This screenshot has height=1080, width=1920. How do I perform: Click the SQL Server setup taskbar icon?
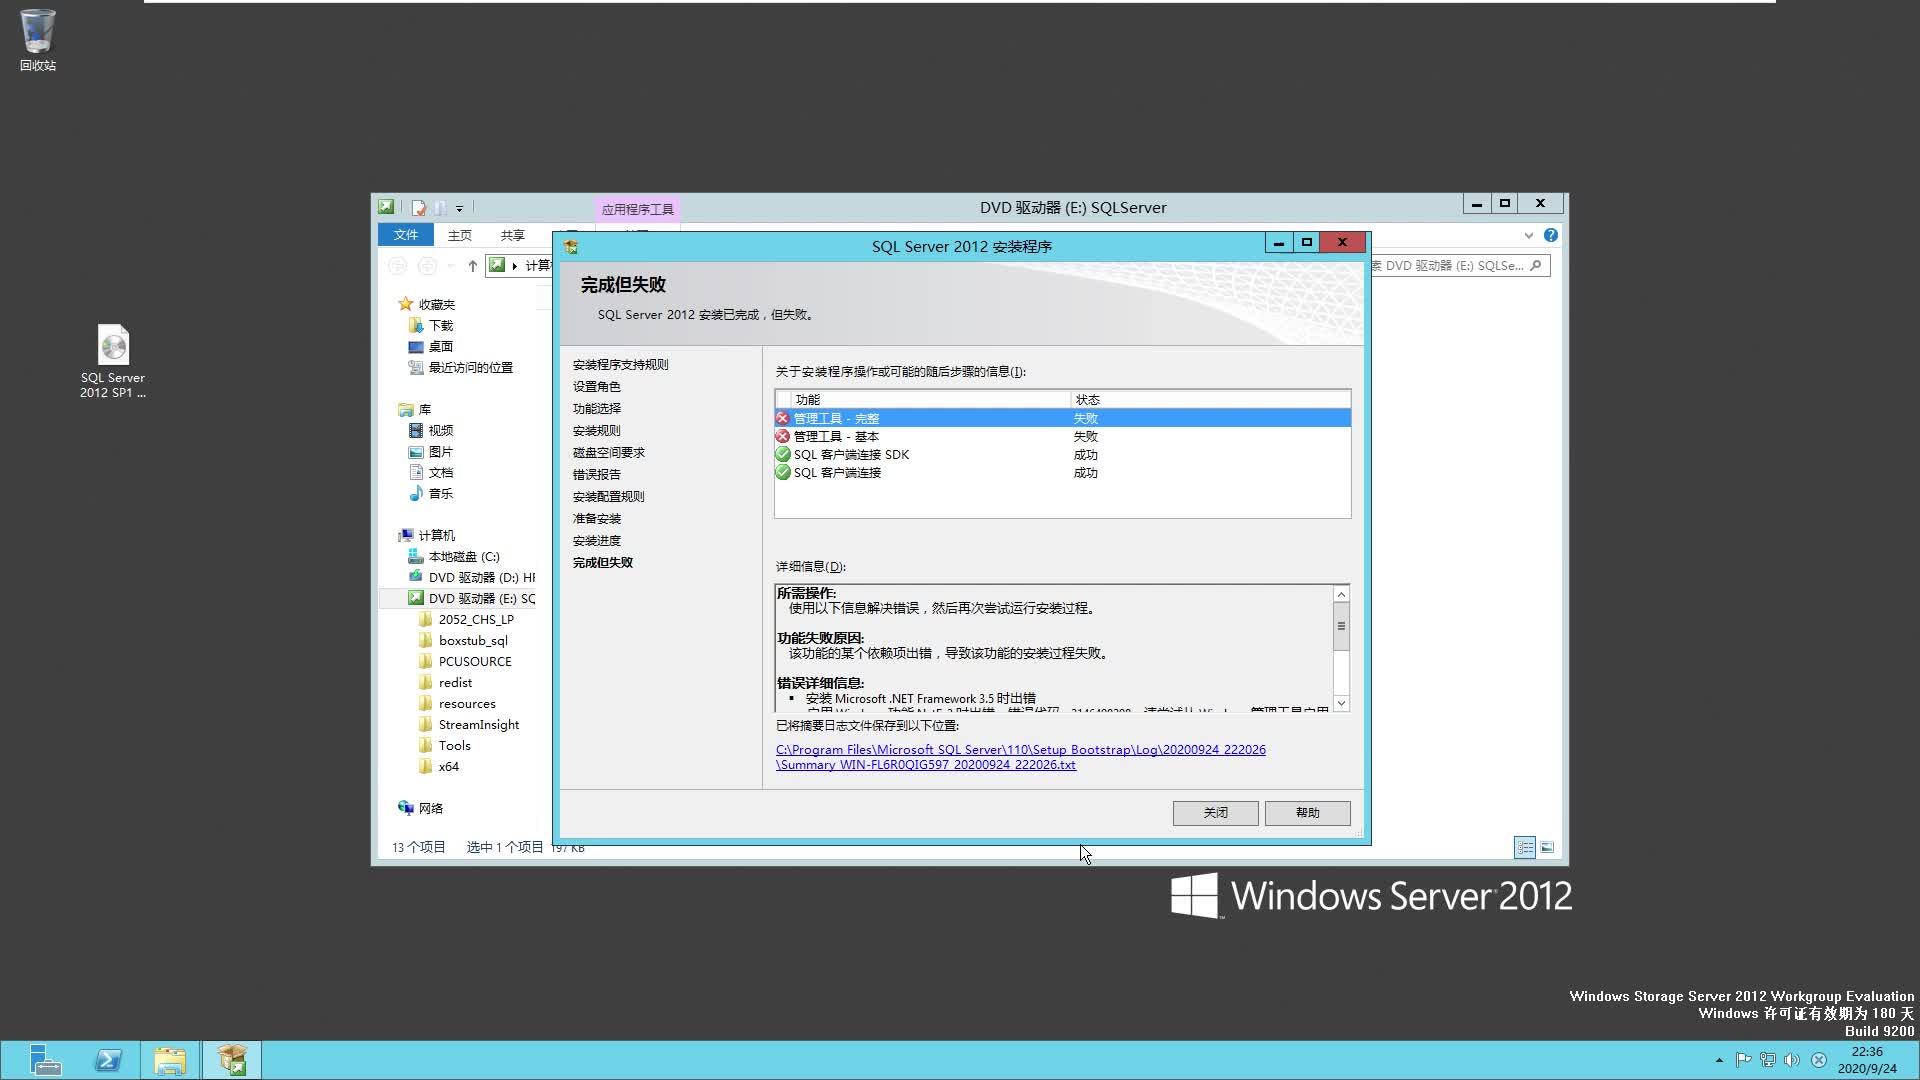tap(232, 1060)
